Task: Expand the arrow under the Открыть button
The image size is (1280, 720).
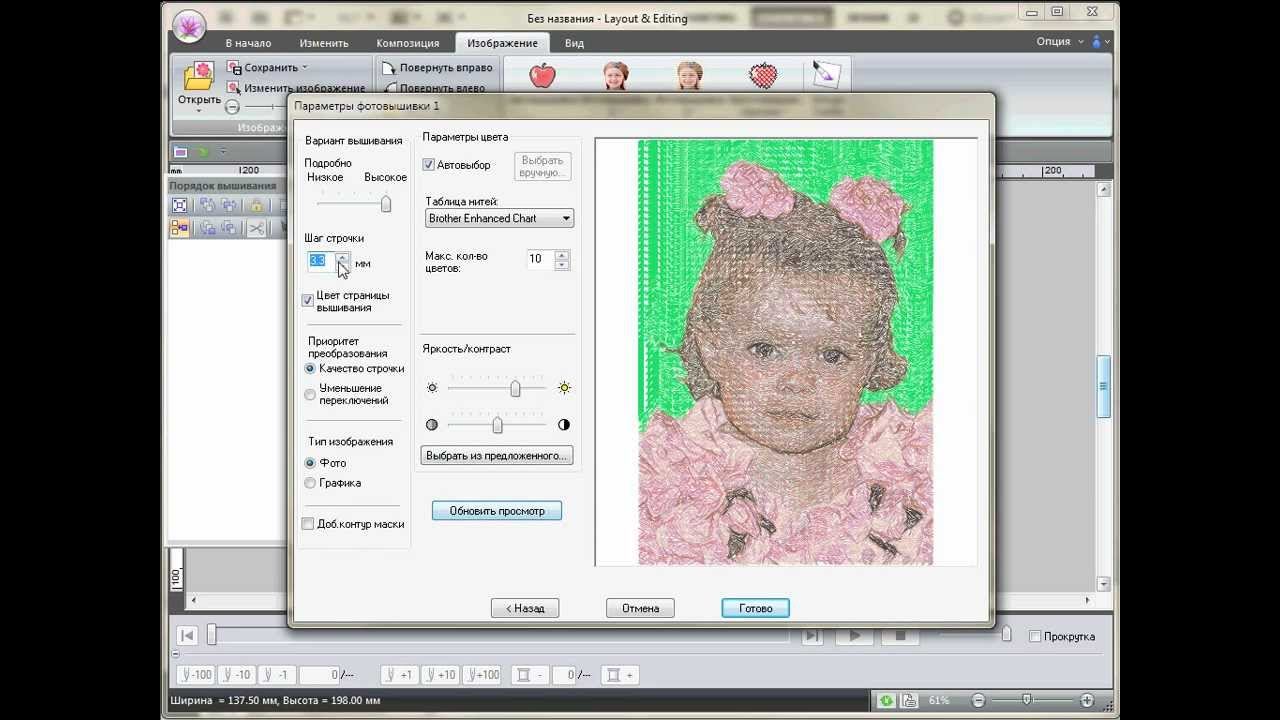Action: (x=199, y=110)
